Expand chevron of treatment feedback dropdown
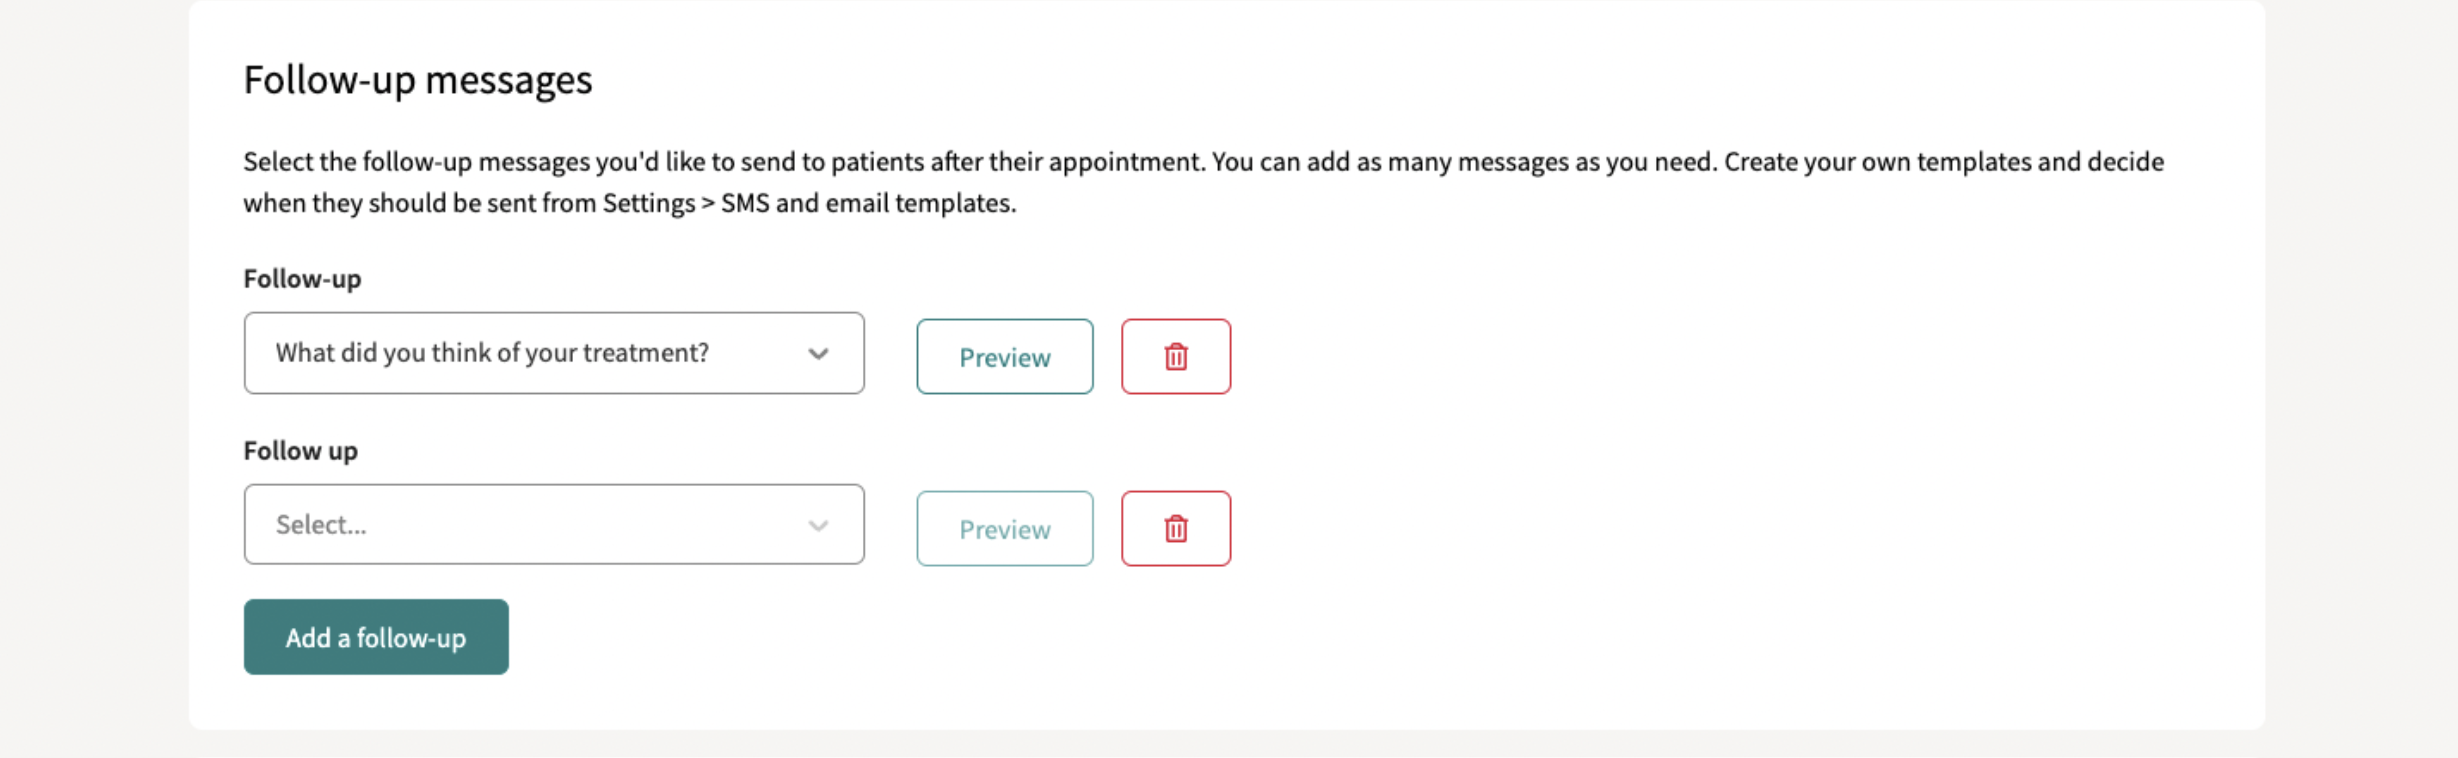Viewport: 2458px width, 758px height. pos(818,354)
